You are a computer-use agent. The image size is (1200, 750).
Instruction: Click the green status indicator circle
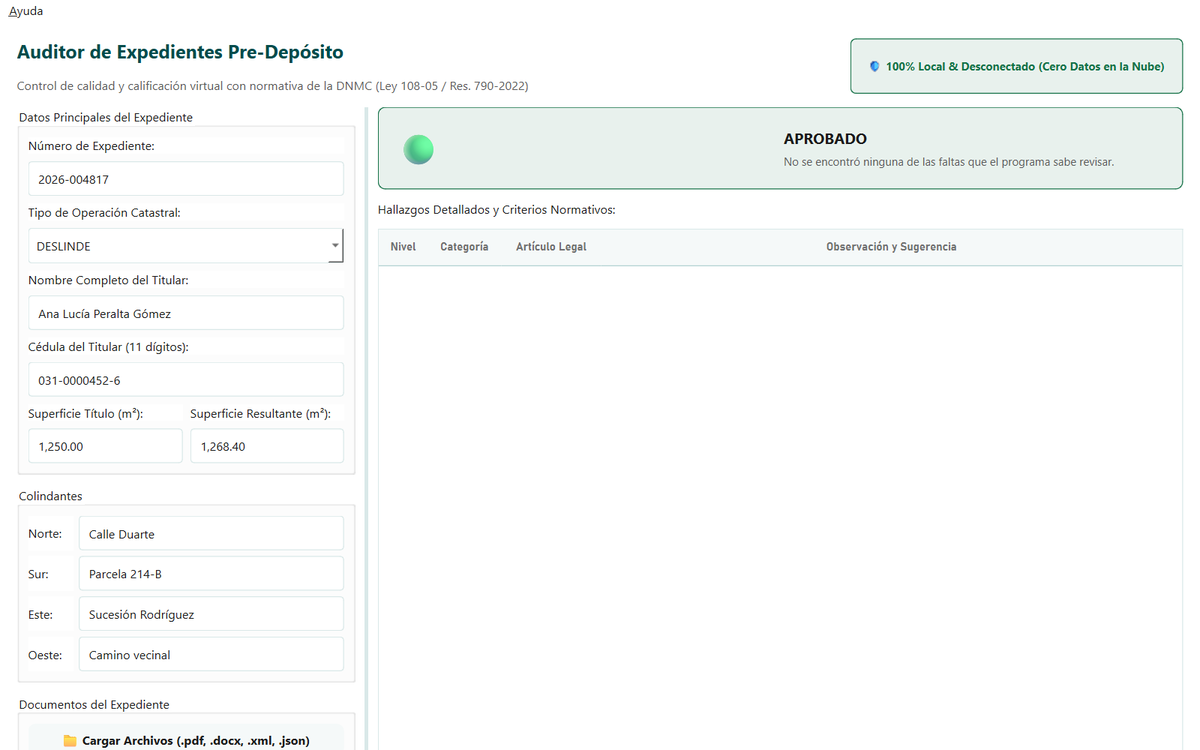tap(418, 149)
